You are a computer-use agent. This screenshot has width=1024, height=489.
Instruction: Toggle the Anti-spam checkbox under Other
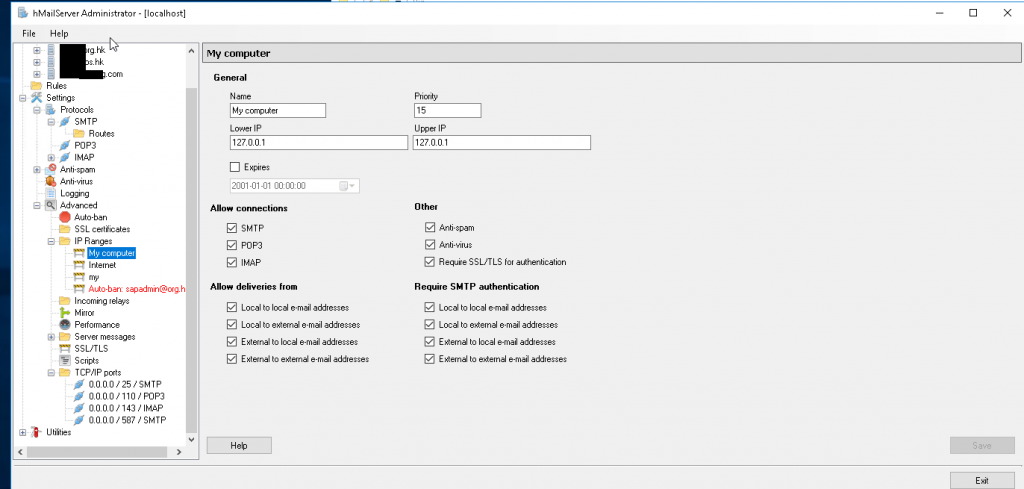(430, 228)
